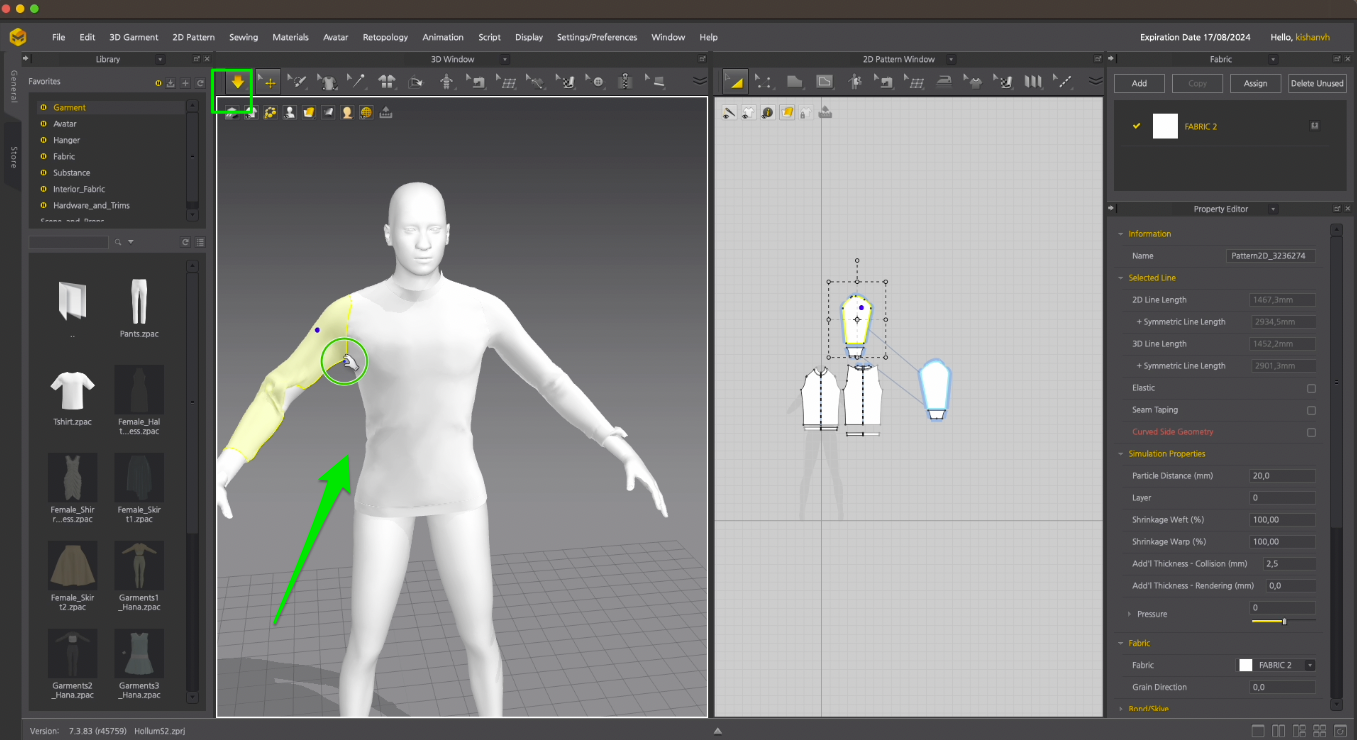Enable the Curved Side Geometry checkbox
The image size is (1357, 740).
click(1311, 432)
